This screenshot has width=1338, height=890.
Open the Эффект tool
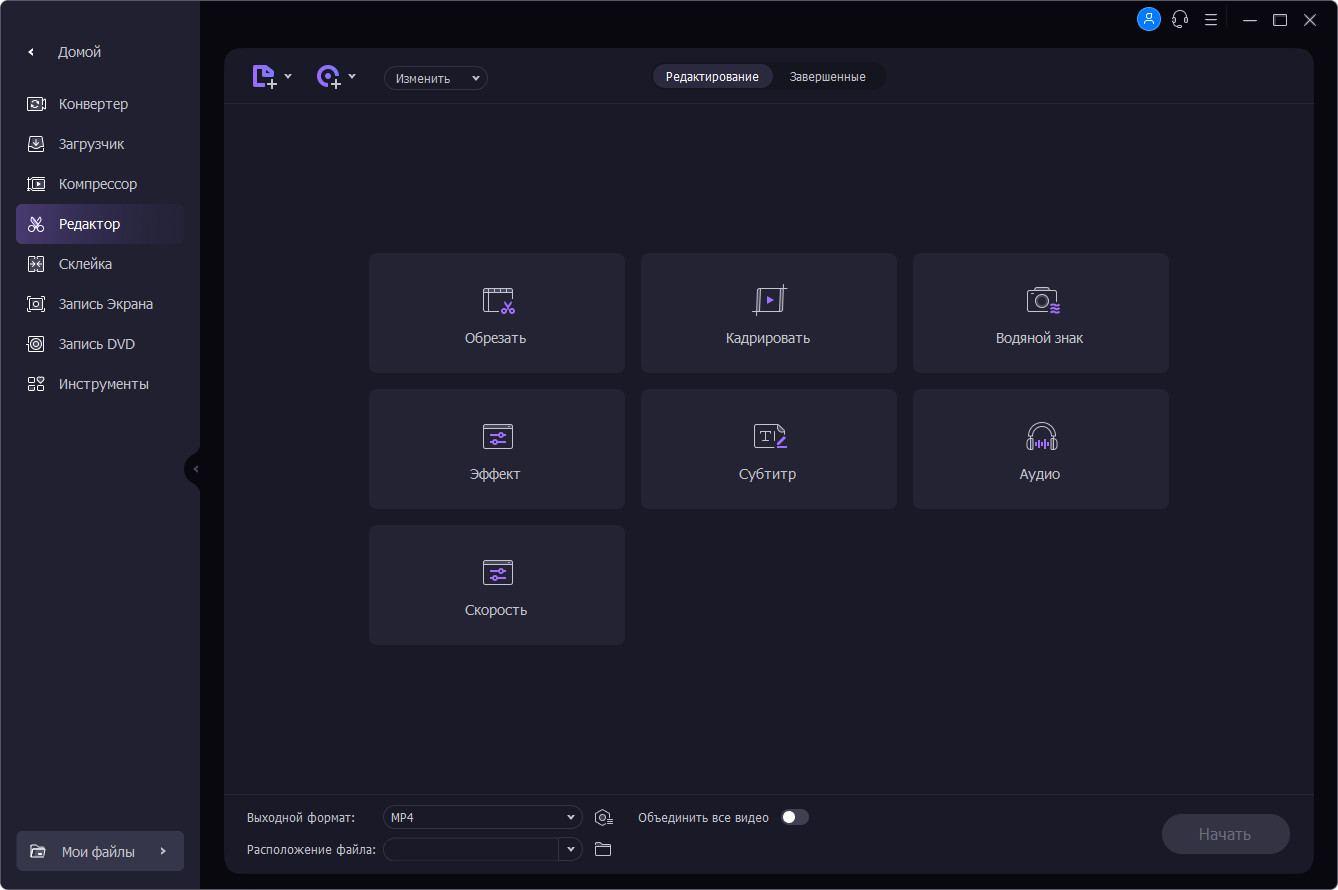pyautogui.click(x=497, y=449)
